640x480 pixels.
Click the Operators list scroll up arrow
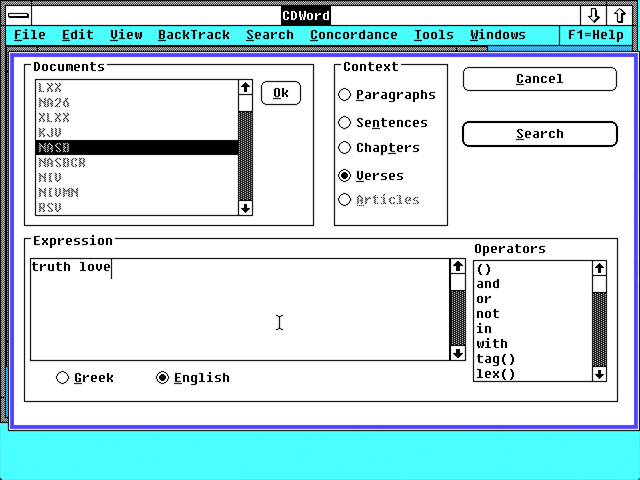pyautogui.click(x=599, y=269)
